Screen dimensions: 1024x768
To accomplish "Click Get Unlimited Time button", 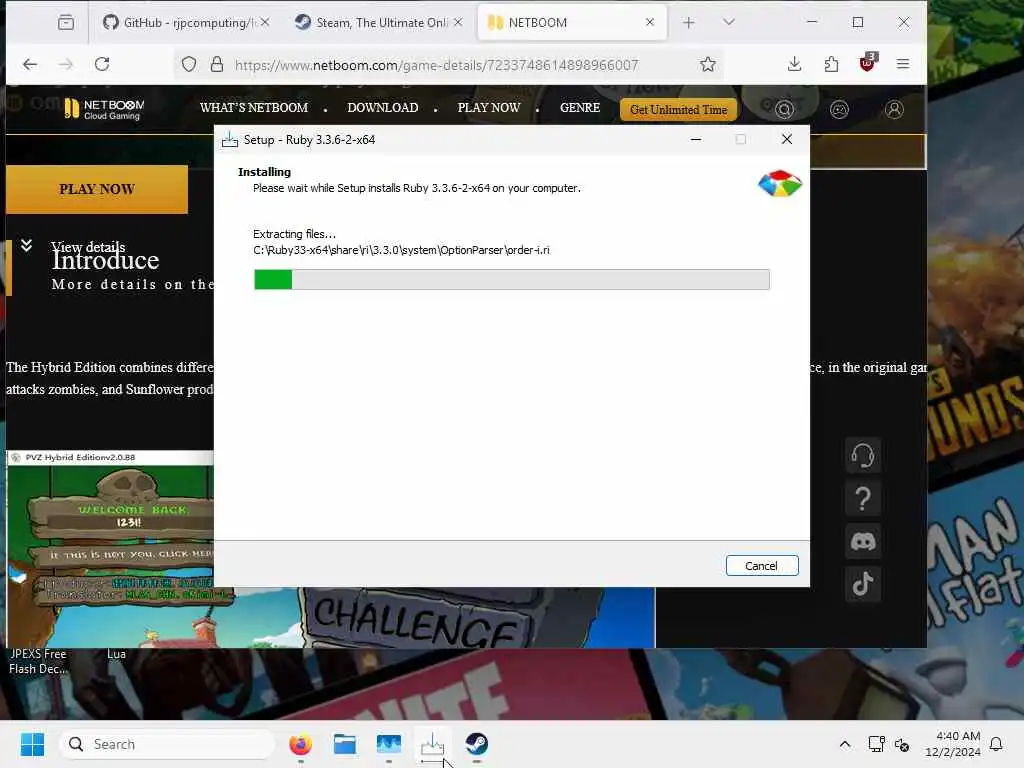I will click(x=679, y=110).
